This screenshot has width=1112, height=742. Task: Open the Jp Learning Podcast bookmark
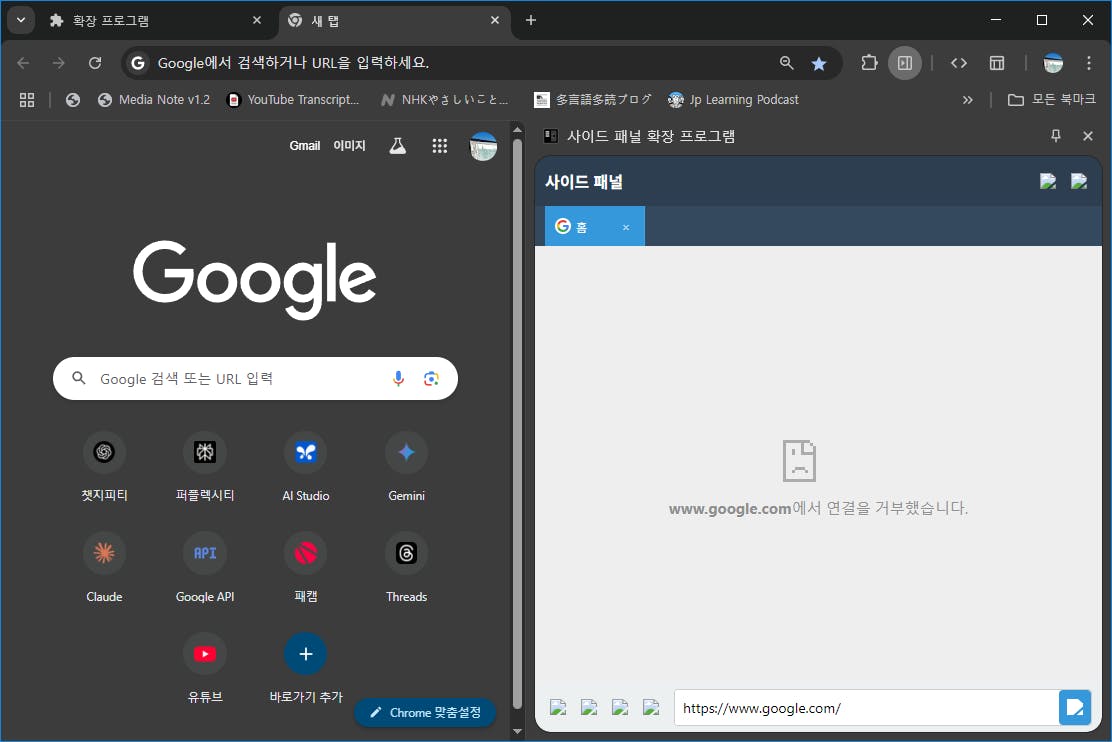coord(733,100)
